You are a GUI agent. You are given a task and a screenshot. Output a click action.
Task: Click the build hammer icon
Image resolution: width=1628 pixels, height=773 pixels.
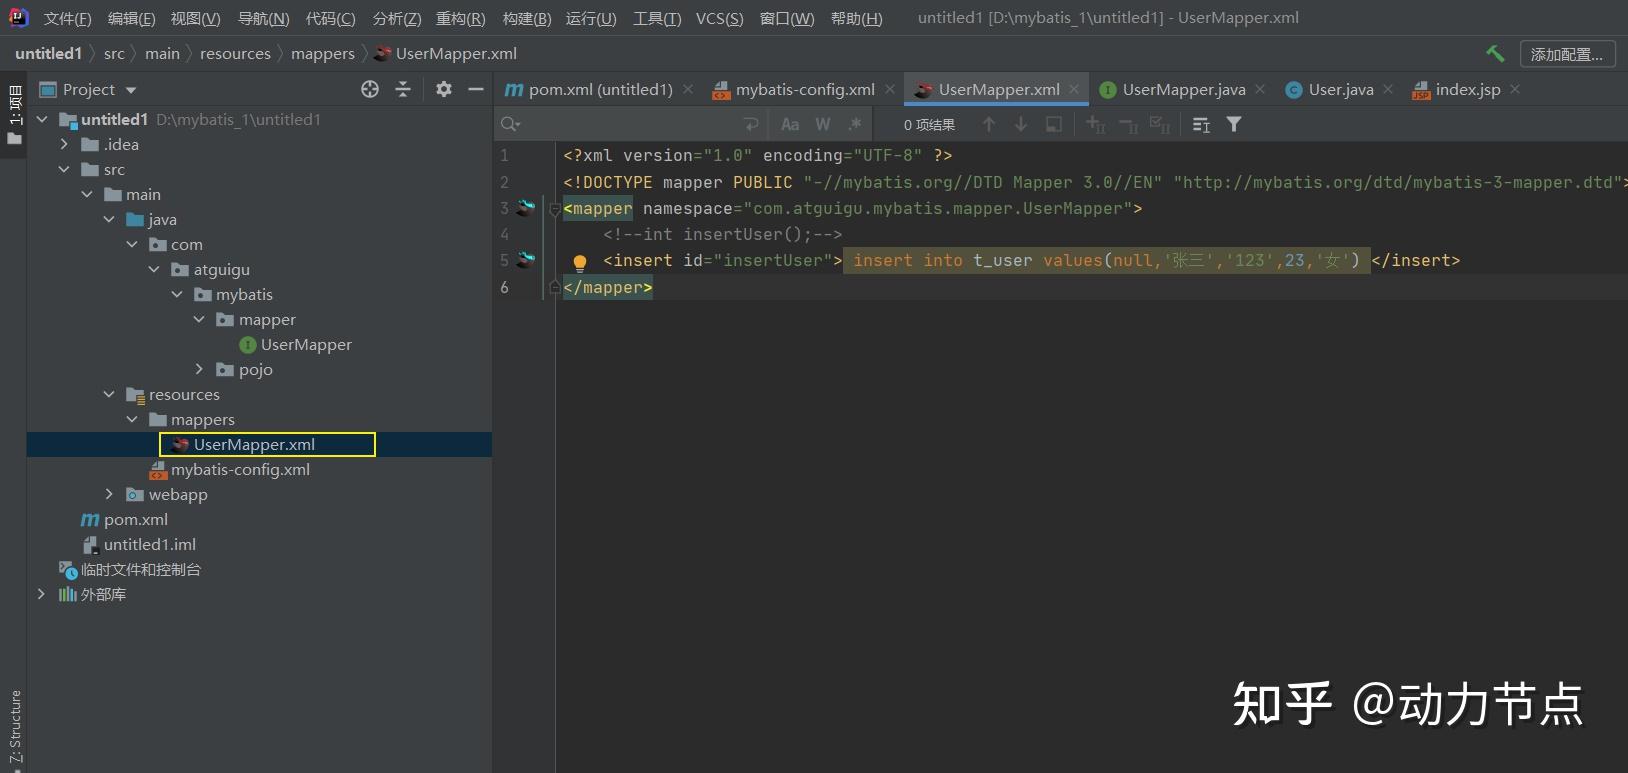pyautogui.click(x=1495, y=54)
